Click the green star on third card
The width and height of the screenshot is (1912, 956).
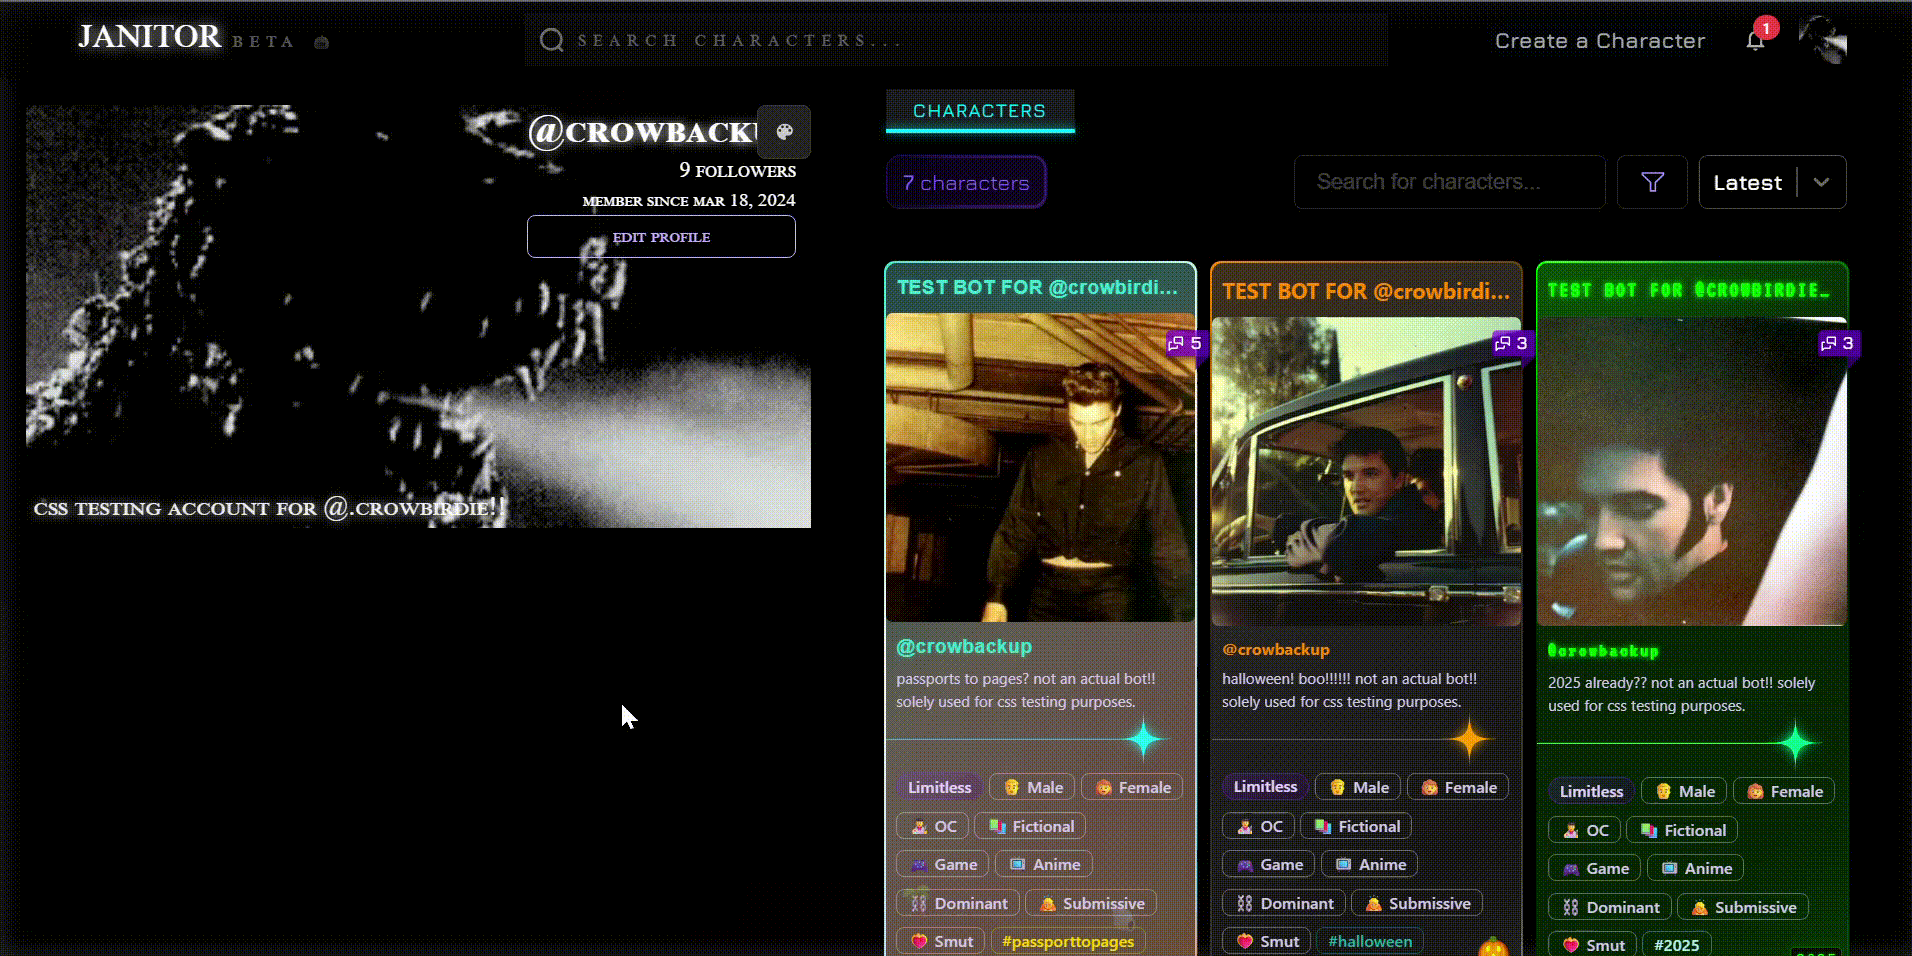1795,743
